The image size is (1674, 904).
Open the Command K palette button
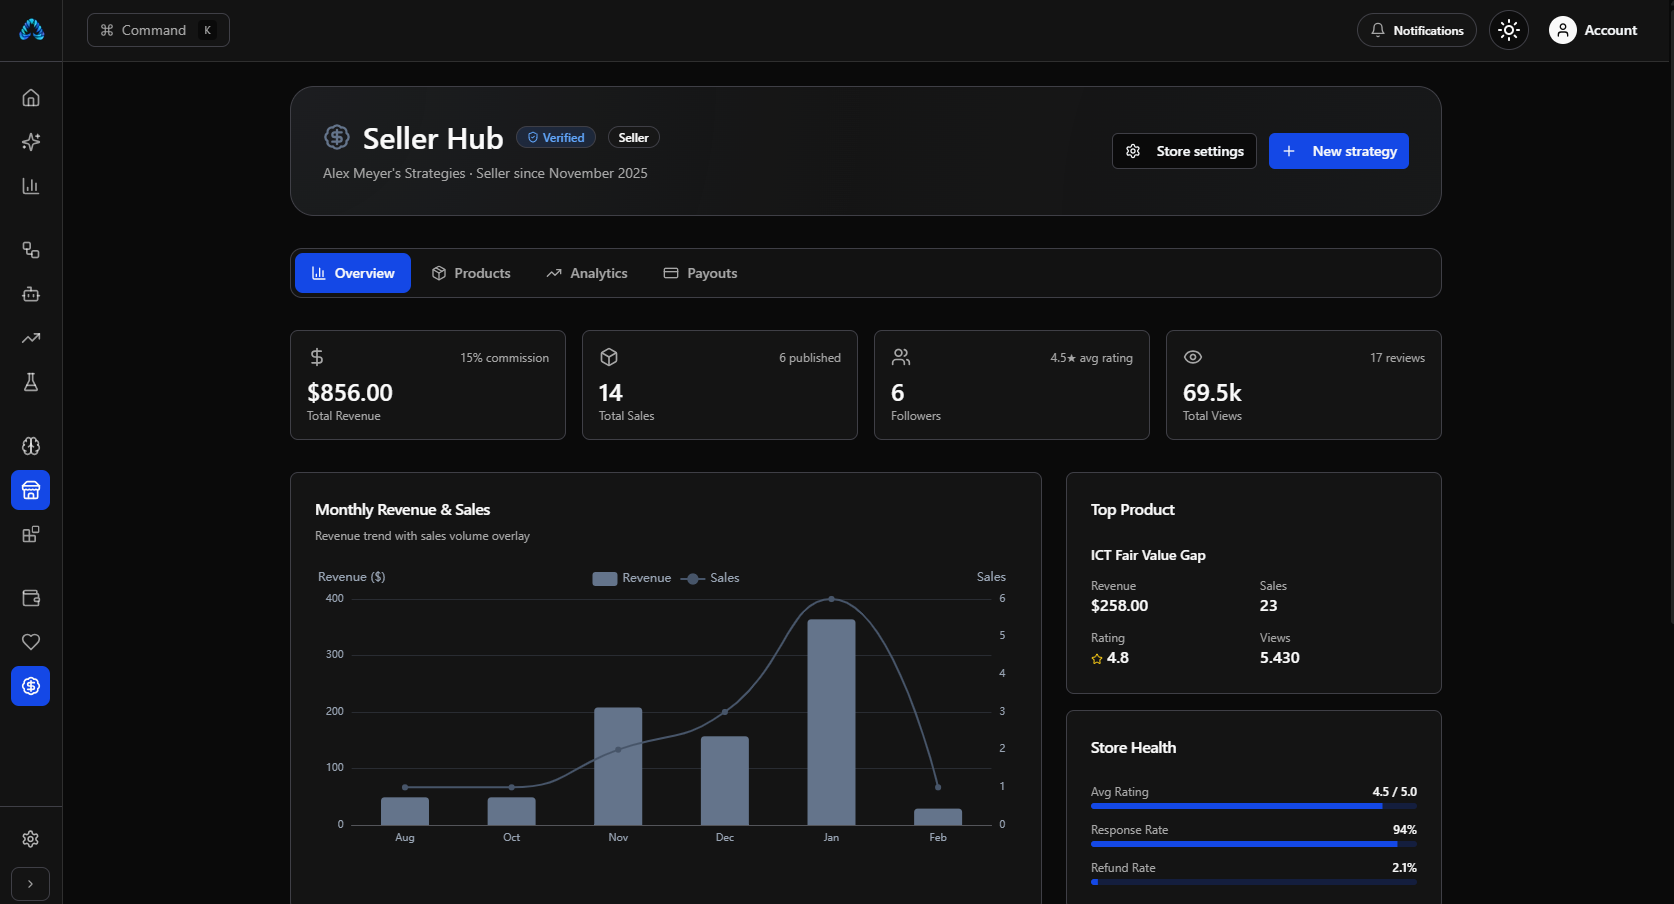pyautogui.click(x=158, y=30)
